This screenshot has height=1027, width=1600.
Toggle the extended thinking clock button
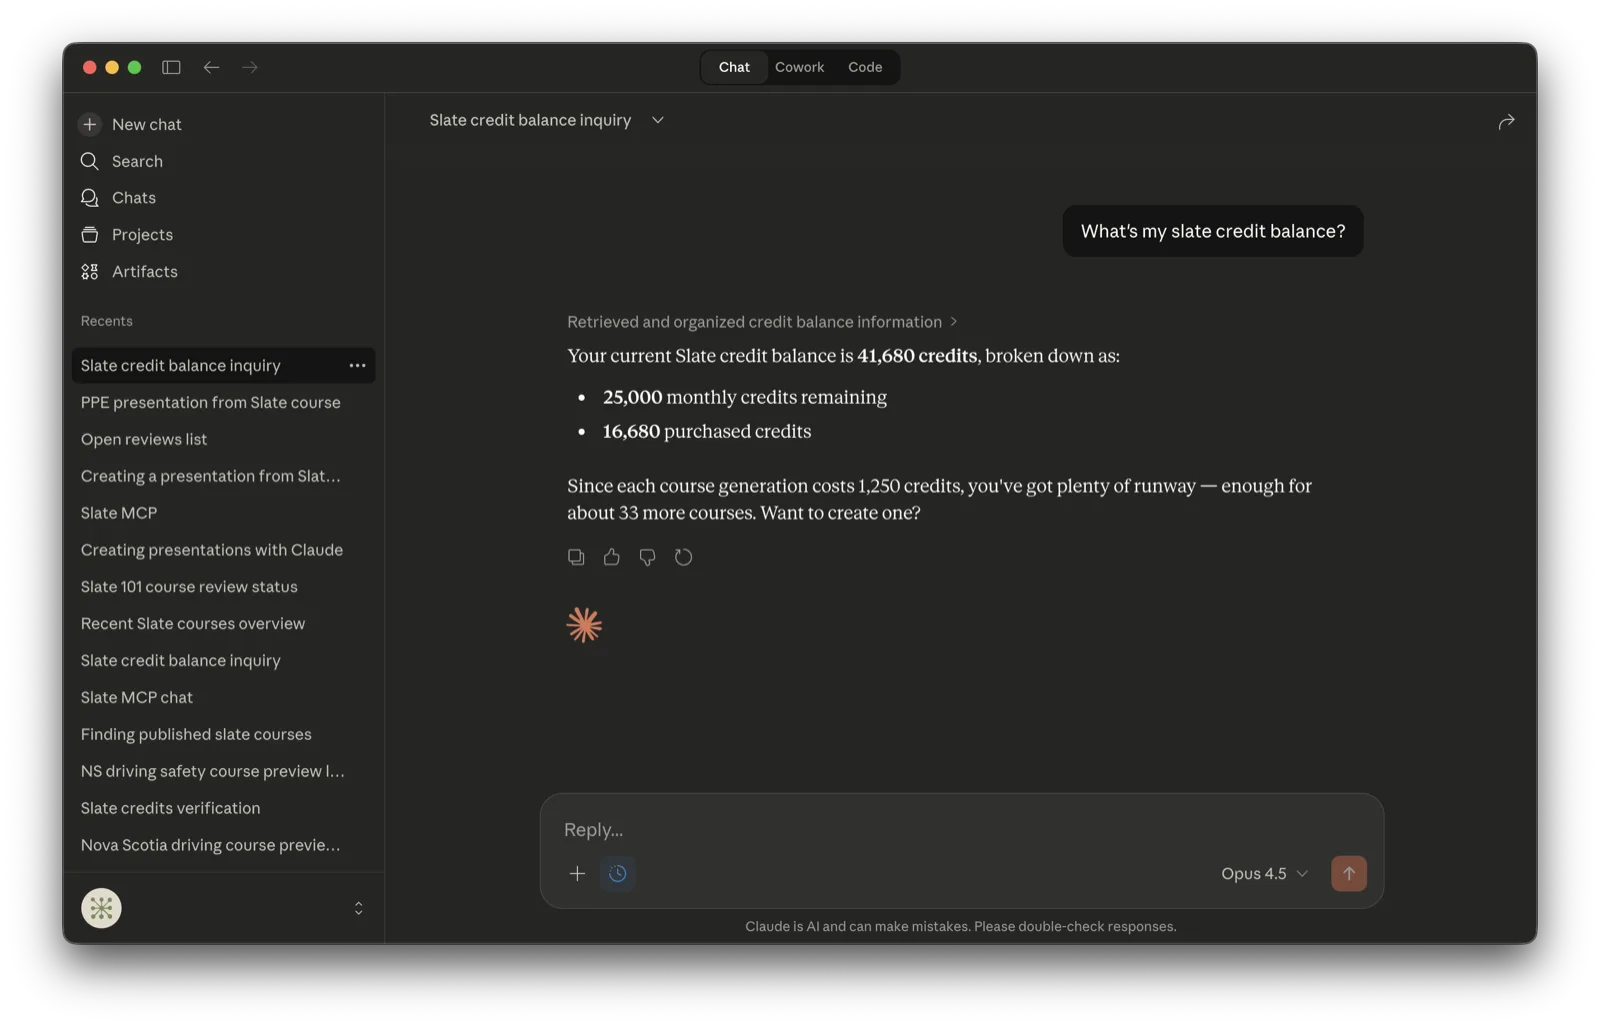618,874
